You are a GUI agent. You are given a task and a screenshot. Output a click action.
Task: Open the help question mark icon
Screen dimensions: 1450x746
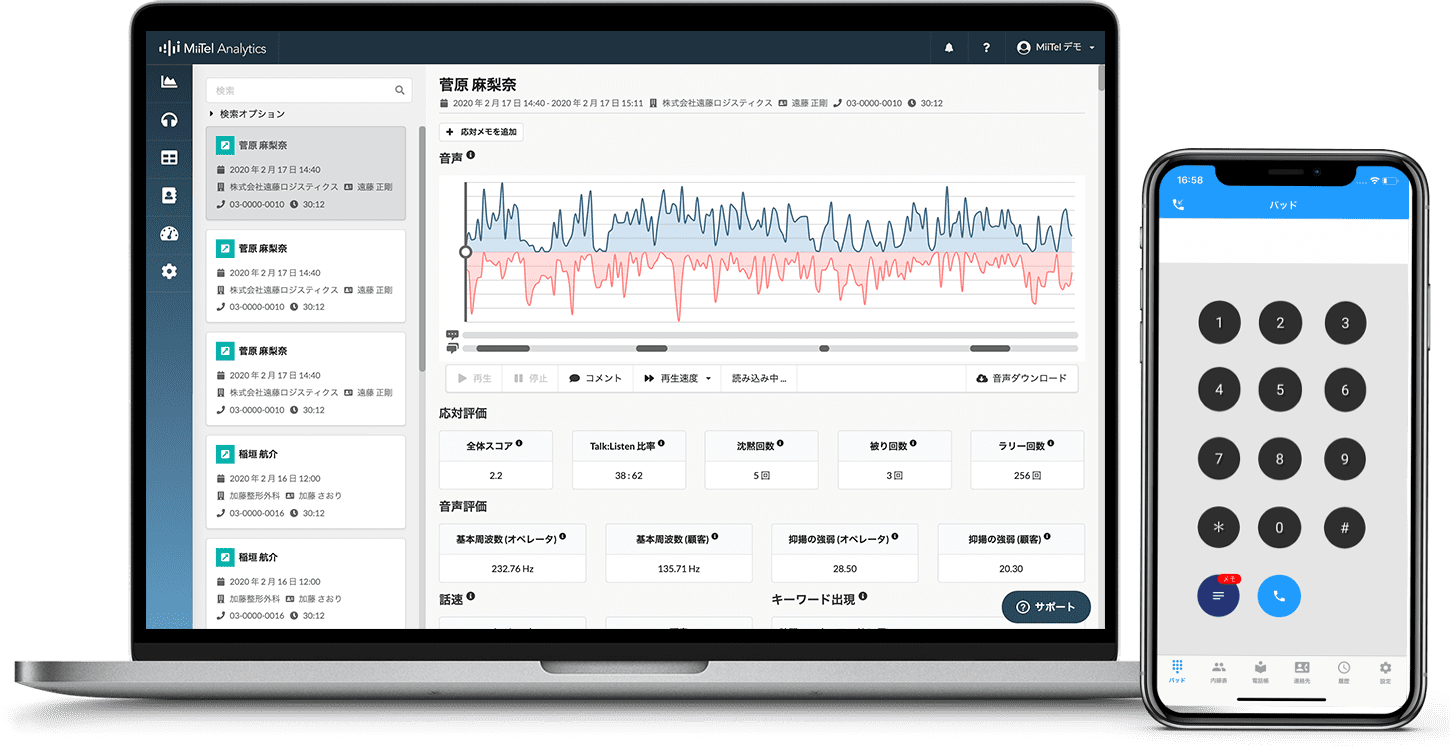(986, 47)
